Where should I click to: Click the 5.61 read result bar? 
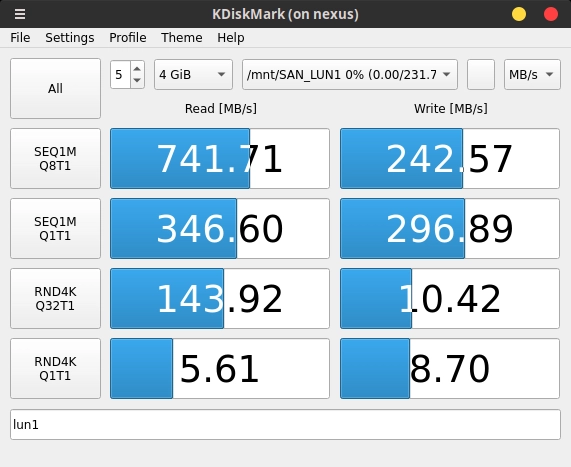(220, 368)
